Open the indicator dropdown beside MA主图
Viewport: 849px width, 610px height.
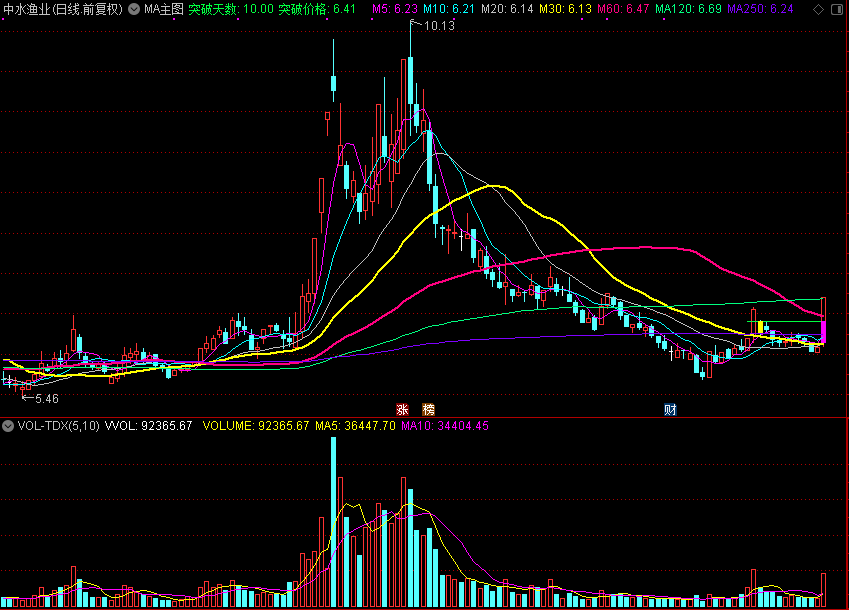coord(134,9)
